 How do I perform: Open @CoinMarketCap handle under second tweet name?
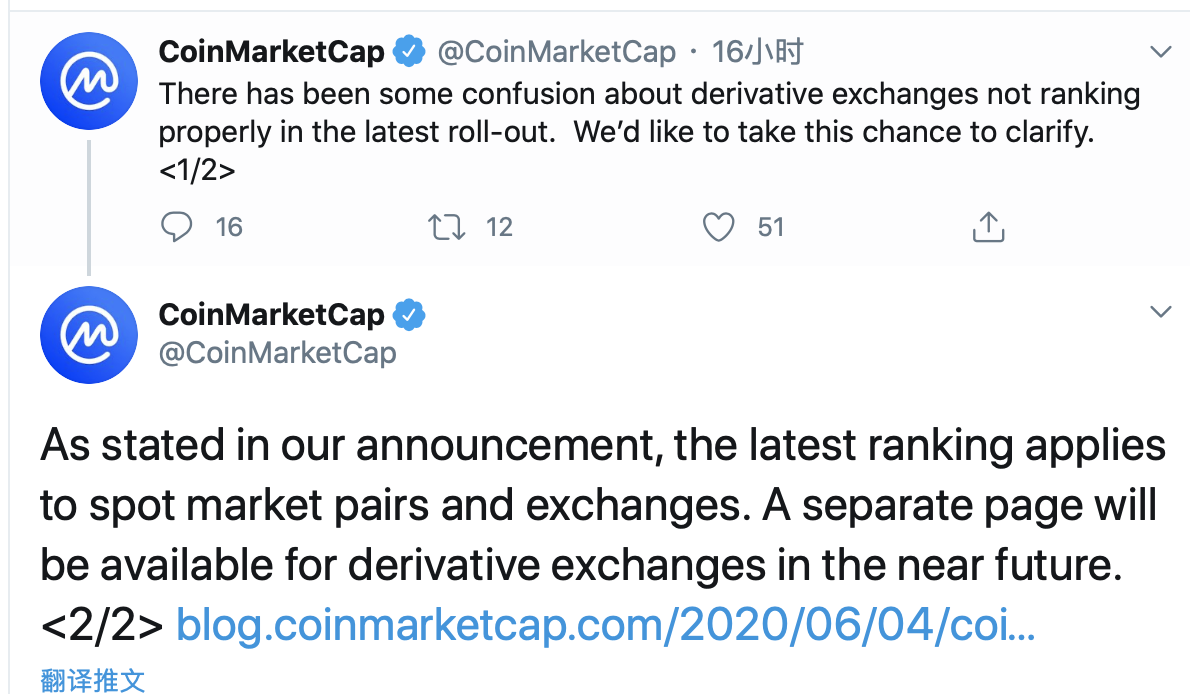(278, 352)
